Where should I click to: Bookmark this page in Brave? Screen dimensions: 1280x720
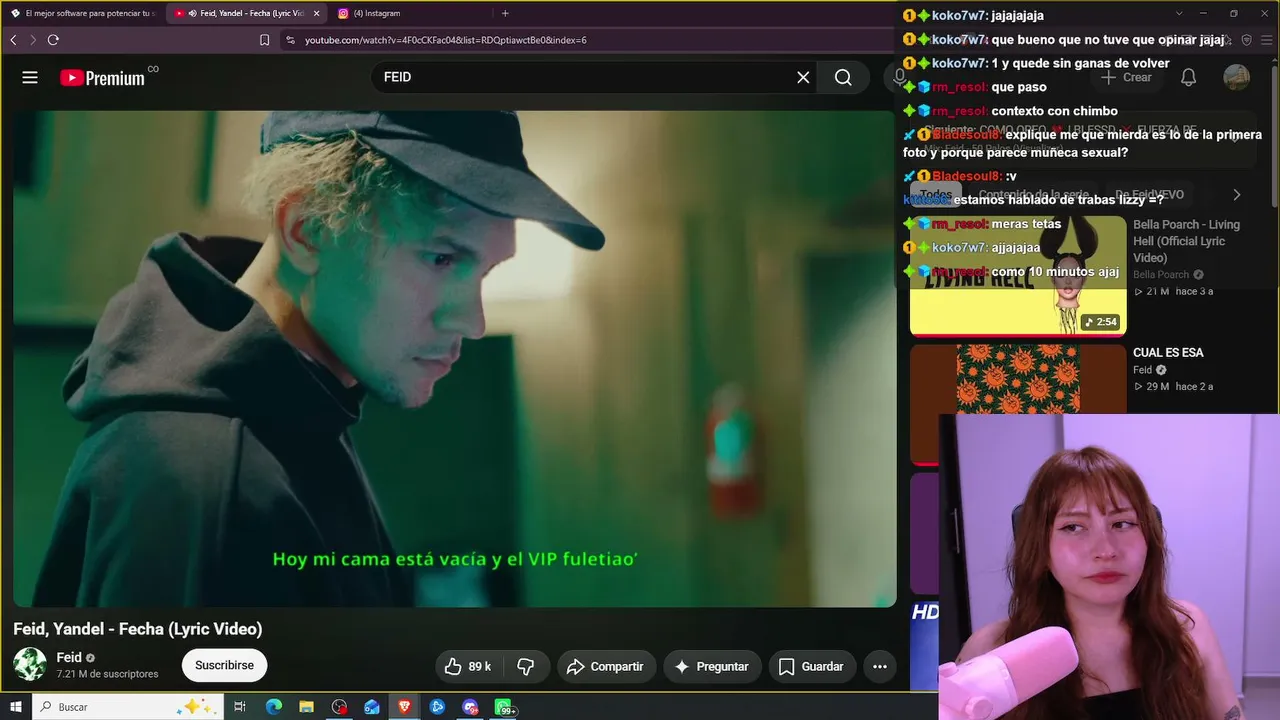264,40
